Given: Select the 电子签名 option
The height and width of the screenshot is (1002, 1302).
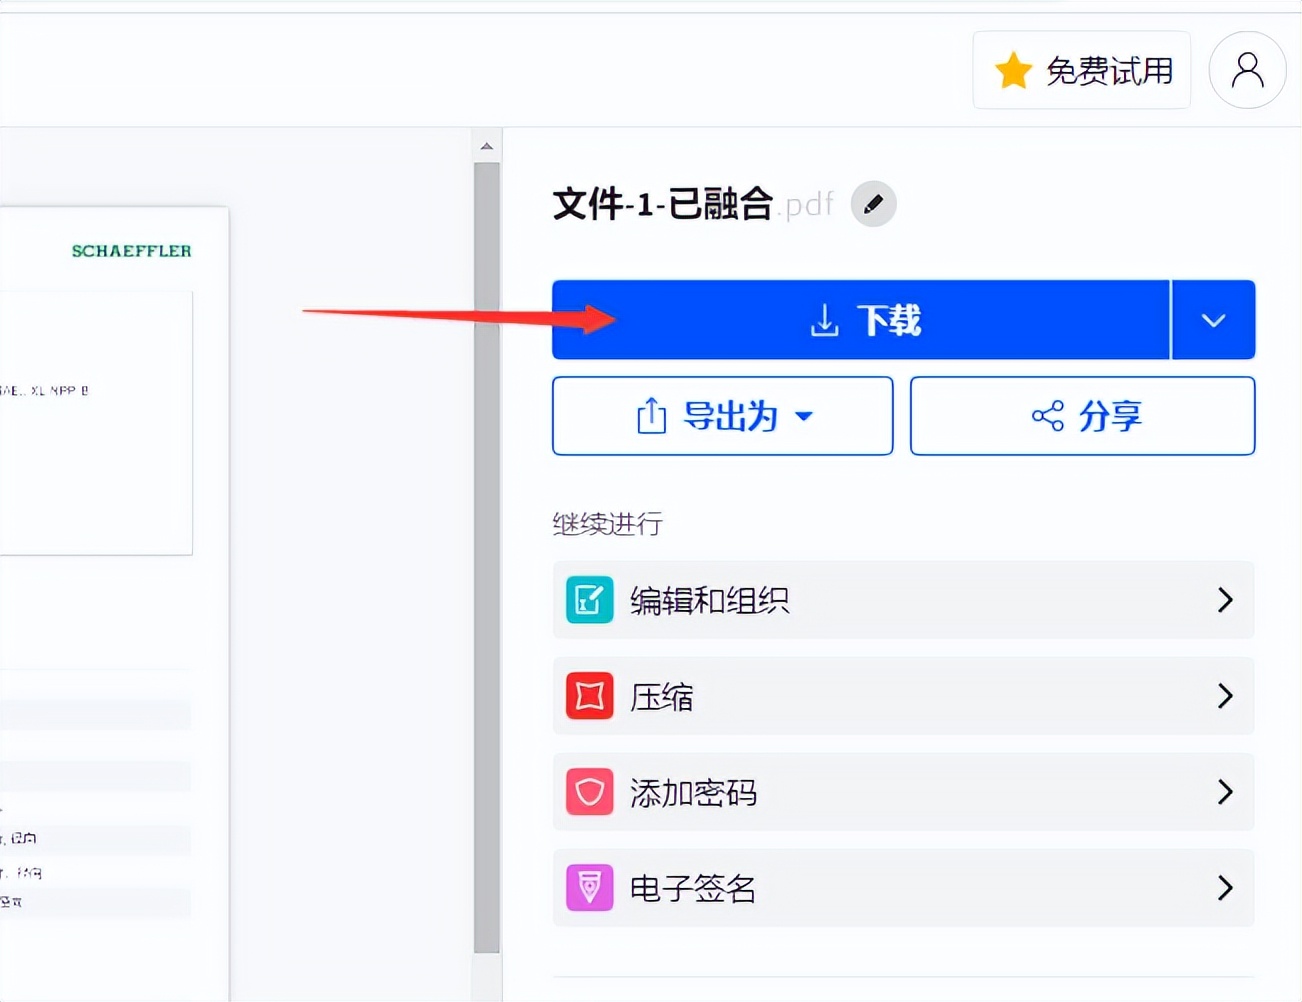Looking at the screenshot, I should (903, 888).
